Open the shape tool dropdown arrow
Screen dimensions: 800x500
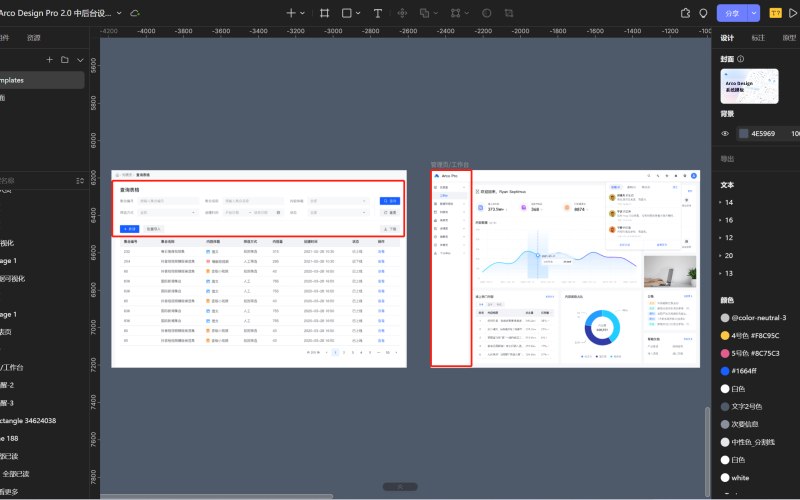tap(358, 13)
